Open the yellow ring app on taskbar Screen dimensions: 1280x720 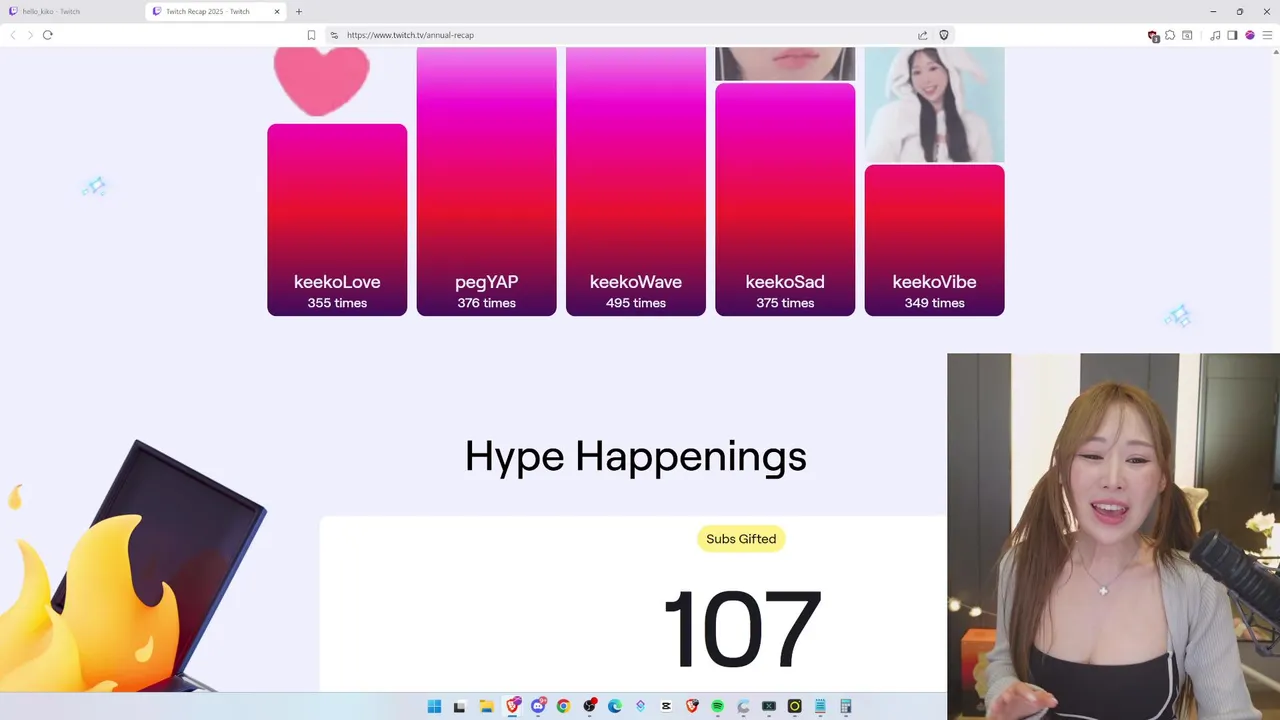(794, 706)
